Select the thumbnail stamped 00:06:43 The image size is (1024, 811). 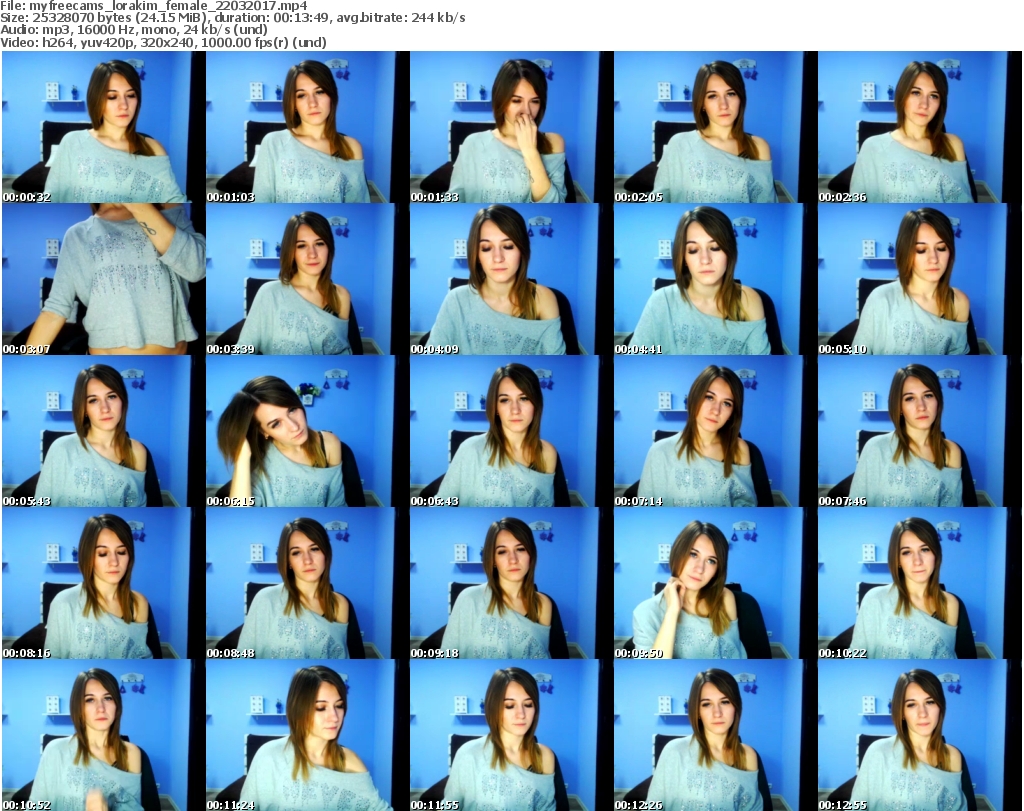[511, 432]
